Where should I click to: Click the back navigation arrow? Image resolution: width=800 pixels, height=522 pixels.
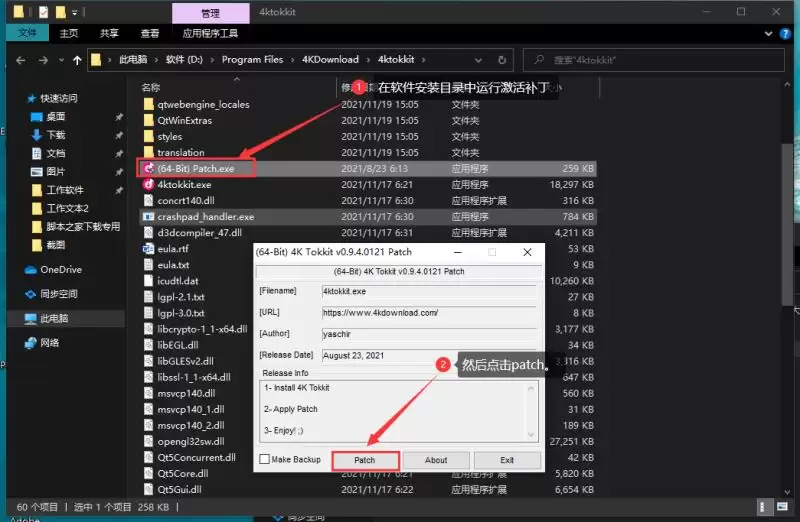point(21,60)
